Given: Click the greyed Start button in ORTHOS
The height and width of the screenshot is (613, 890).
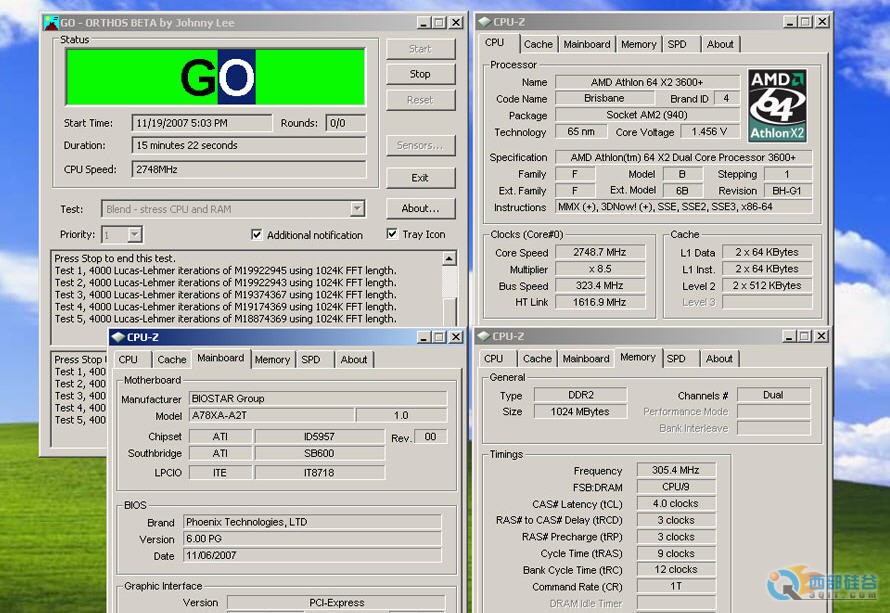Looking at the screenshot, I should click(420, 49).
